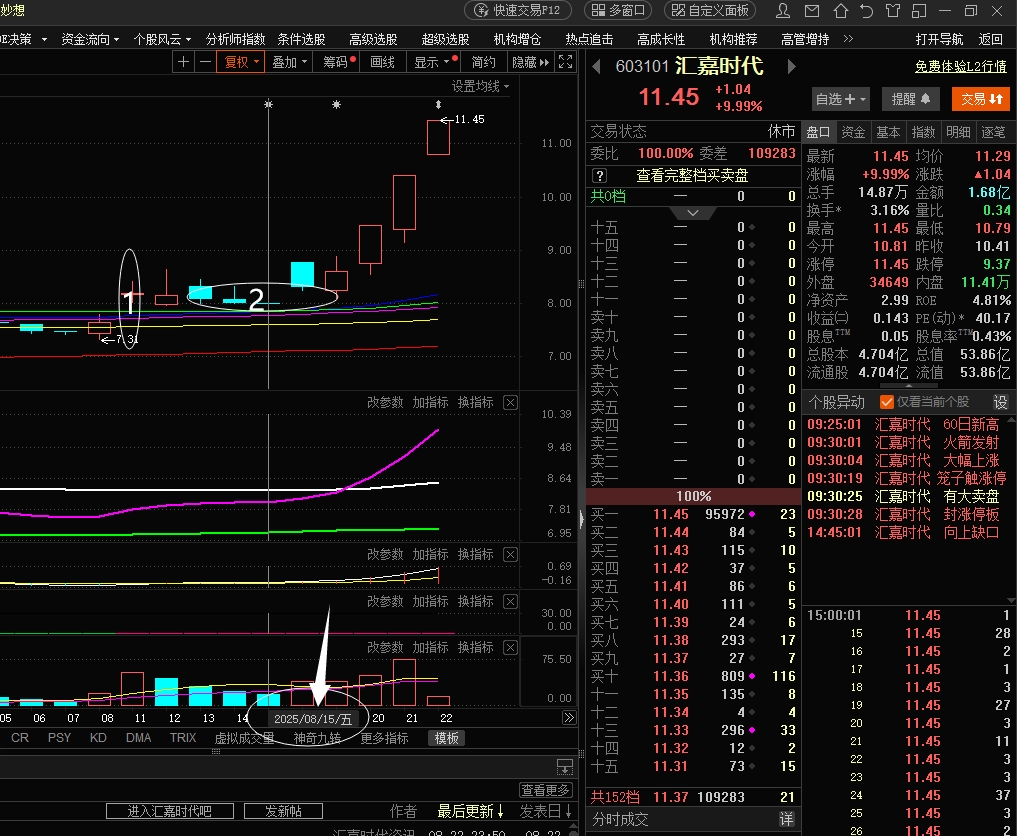Open 分析师指数 menu item
1017x836 pixels.
tap(235, 40)
